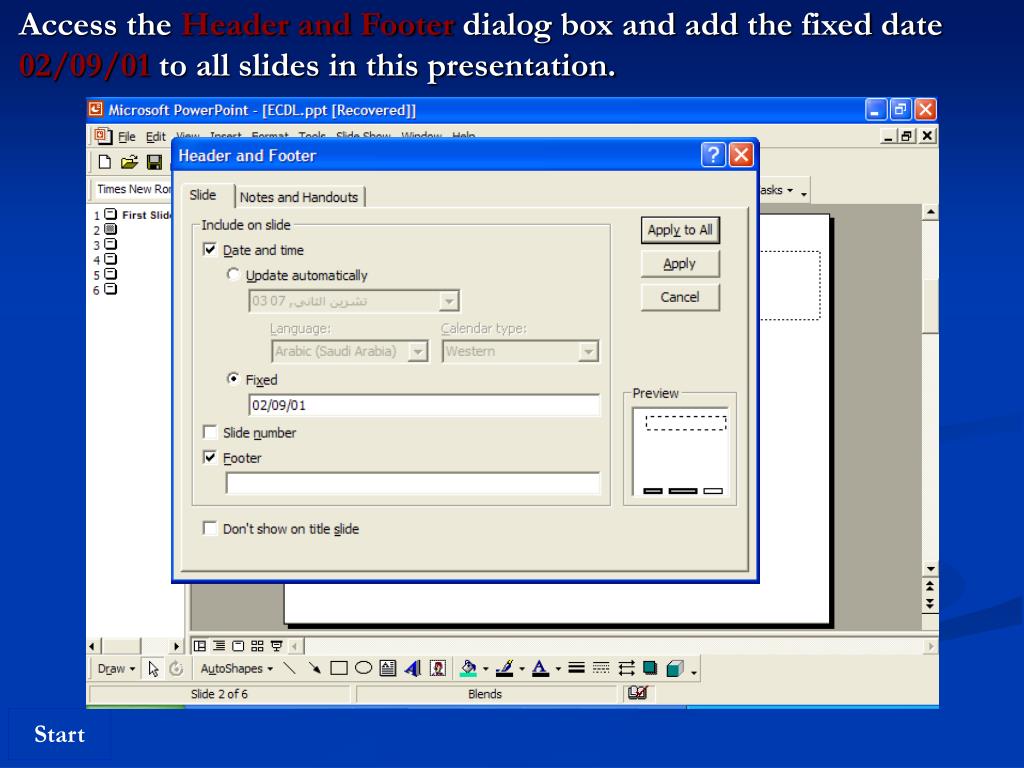Click the Start link on the slide
Viewport: 1024px width, 768px height.
pos(59,734)
